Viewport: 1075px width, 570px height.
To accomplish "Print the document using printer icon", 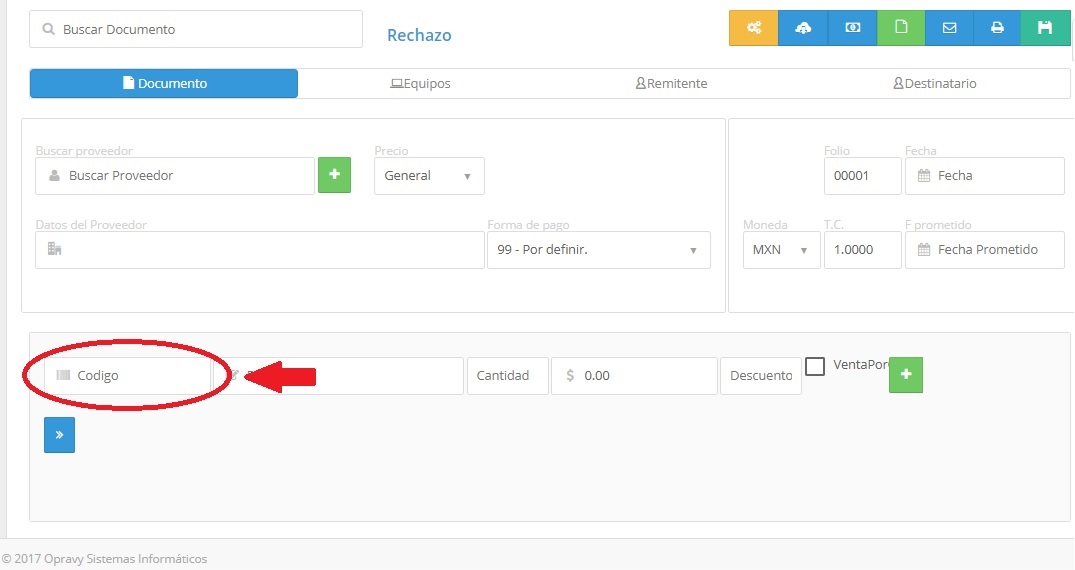I will coord(997,28).
